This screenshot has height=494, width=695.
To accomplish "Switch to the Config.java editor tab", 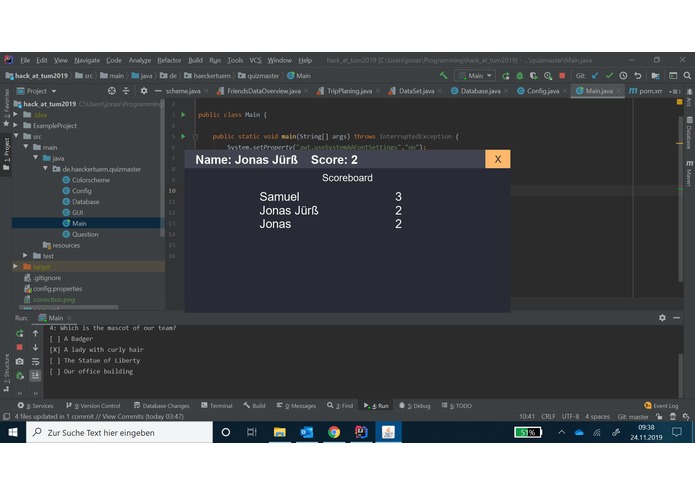I will click(x=542, y=91).
